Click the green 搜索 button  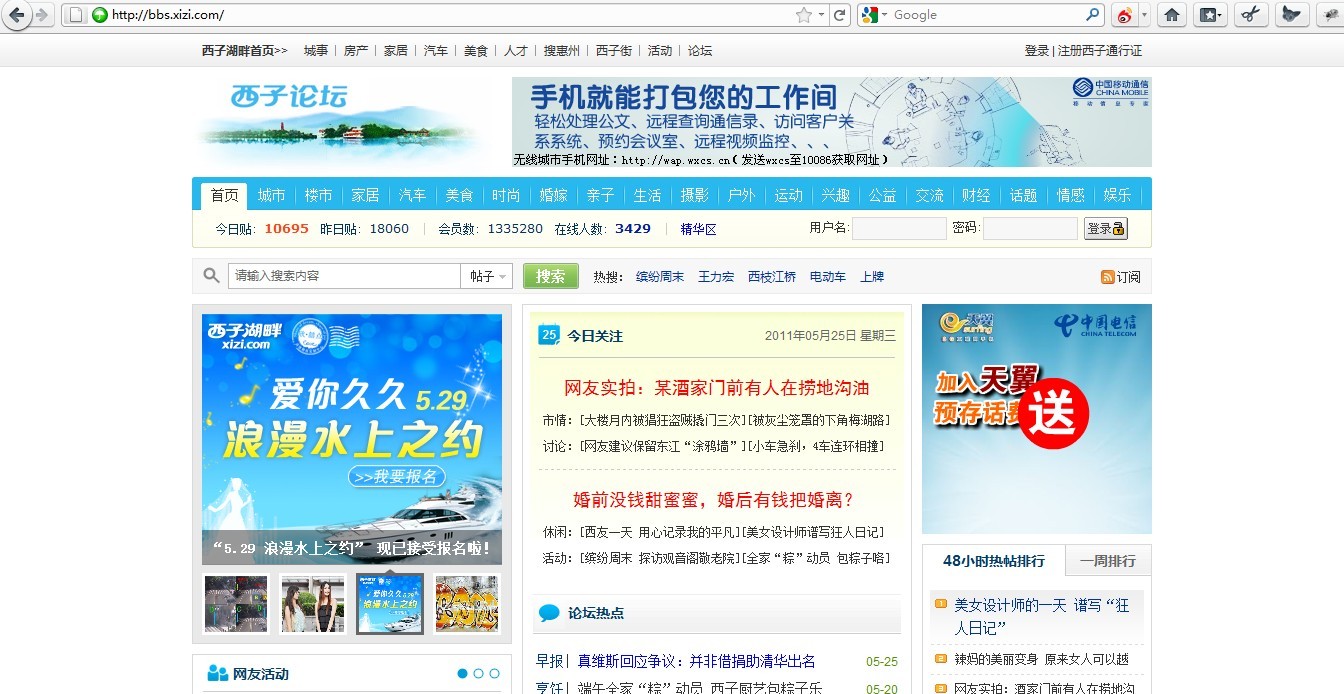(551, 276)
